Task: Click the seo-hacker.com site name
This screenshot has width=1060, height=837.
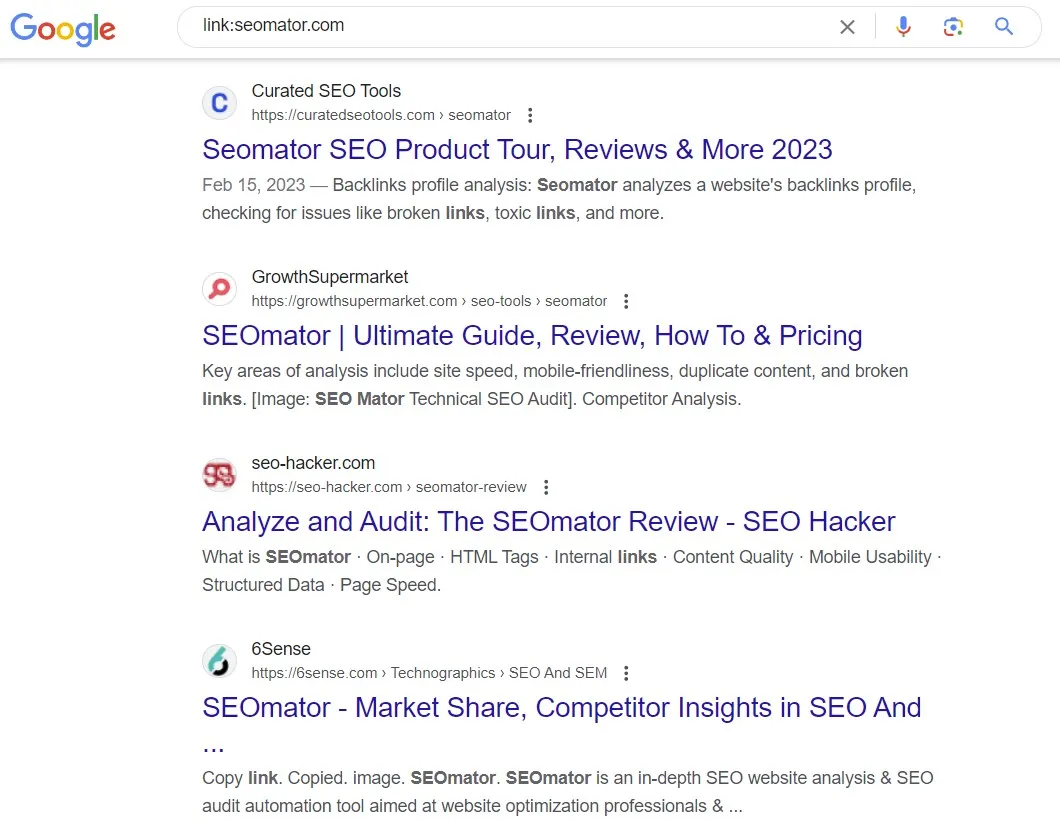Action: [313, 462]
